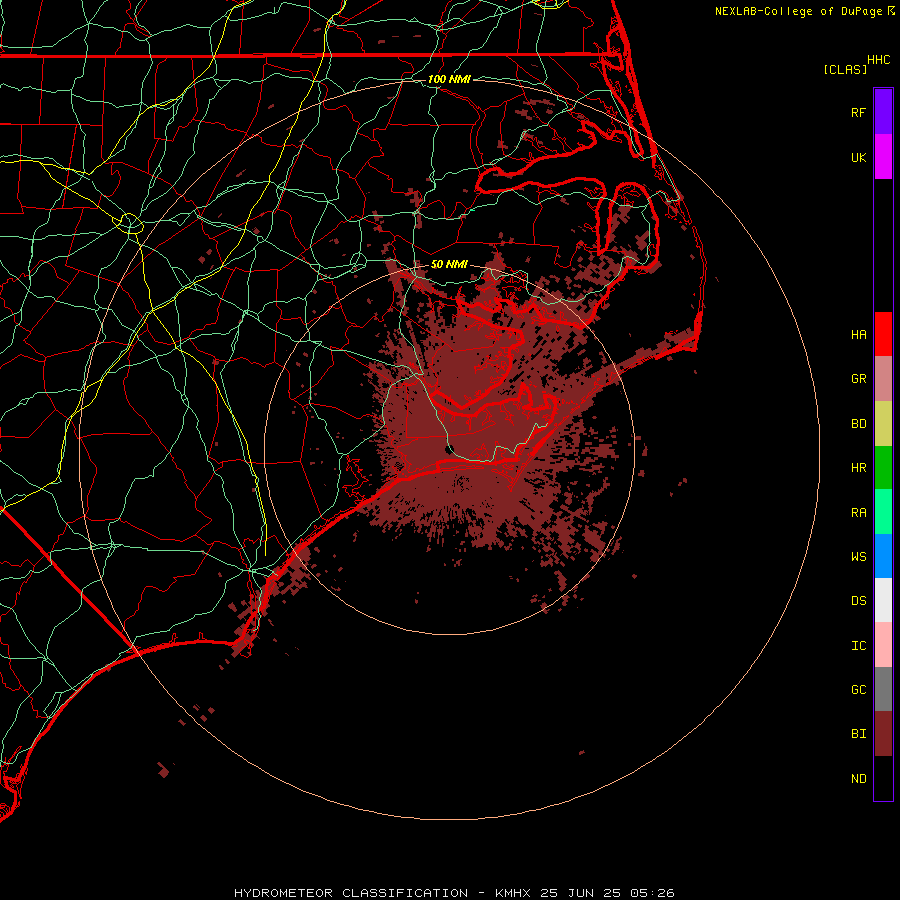Screen dimensions: 900x900
Task: Click the 50 NMI range ring label
Action: 449,264
